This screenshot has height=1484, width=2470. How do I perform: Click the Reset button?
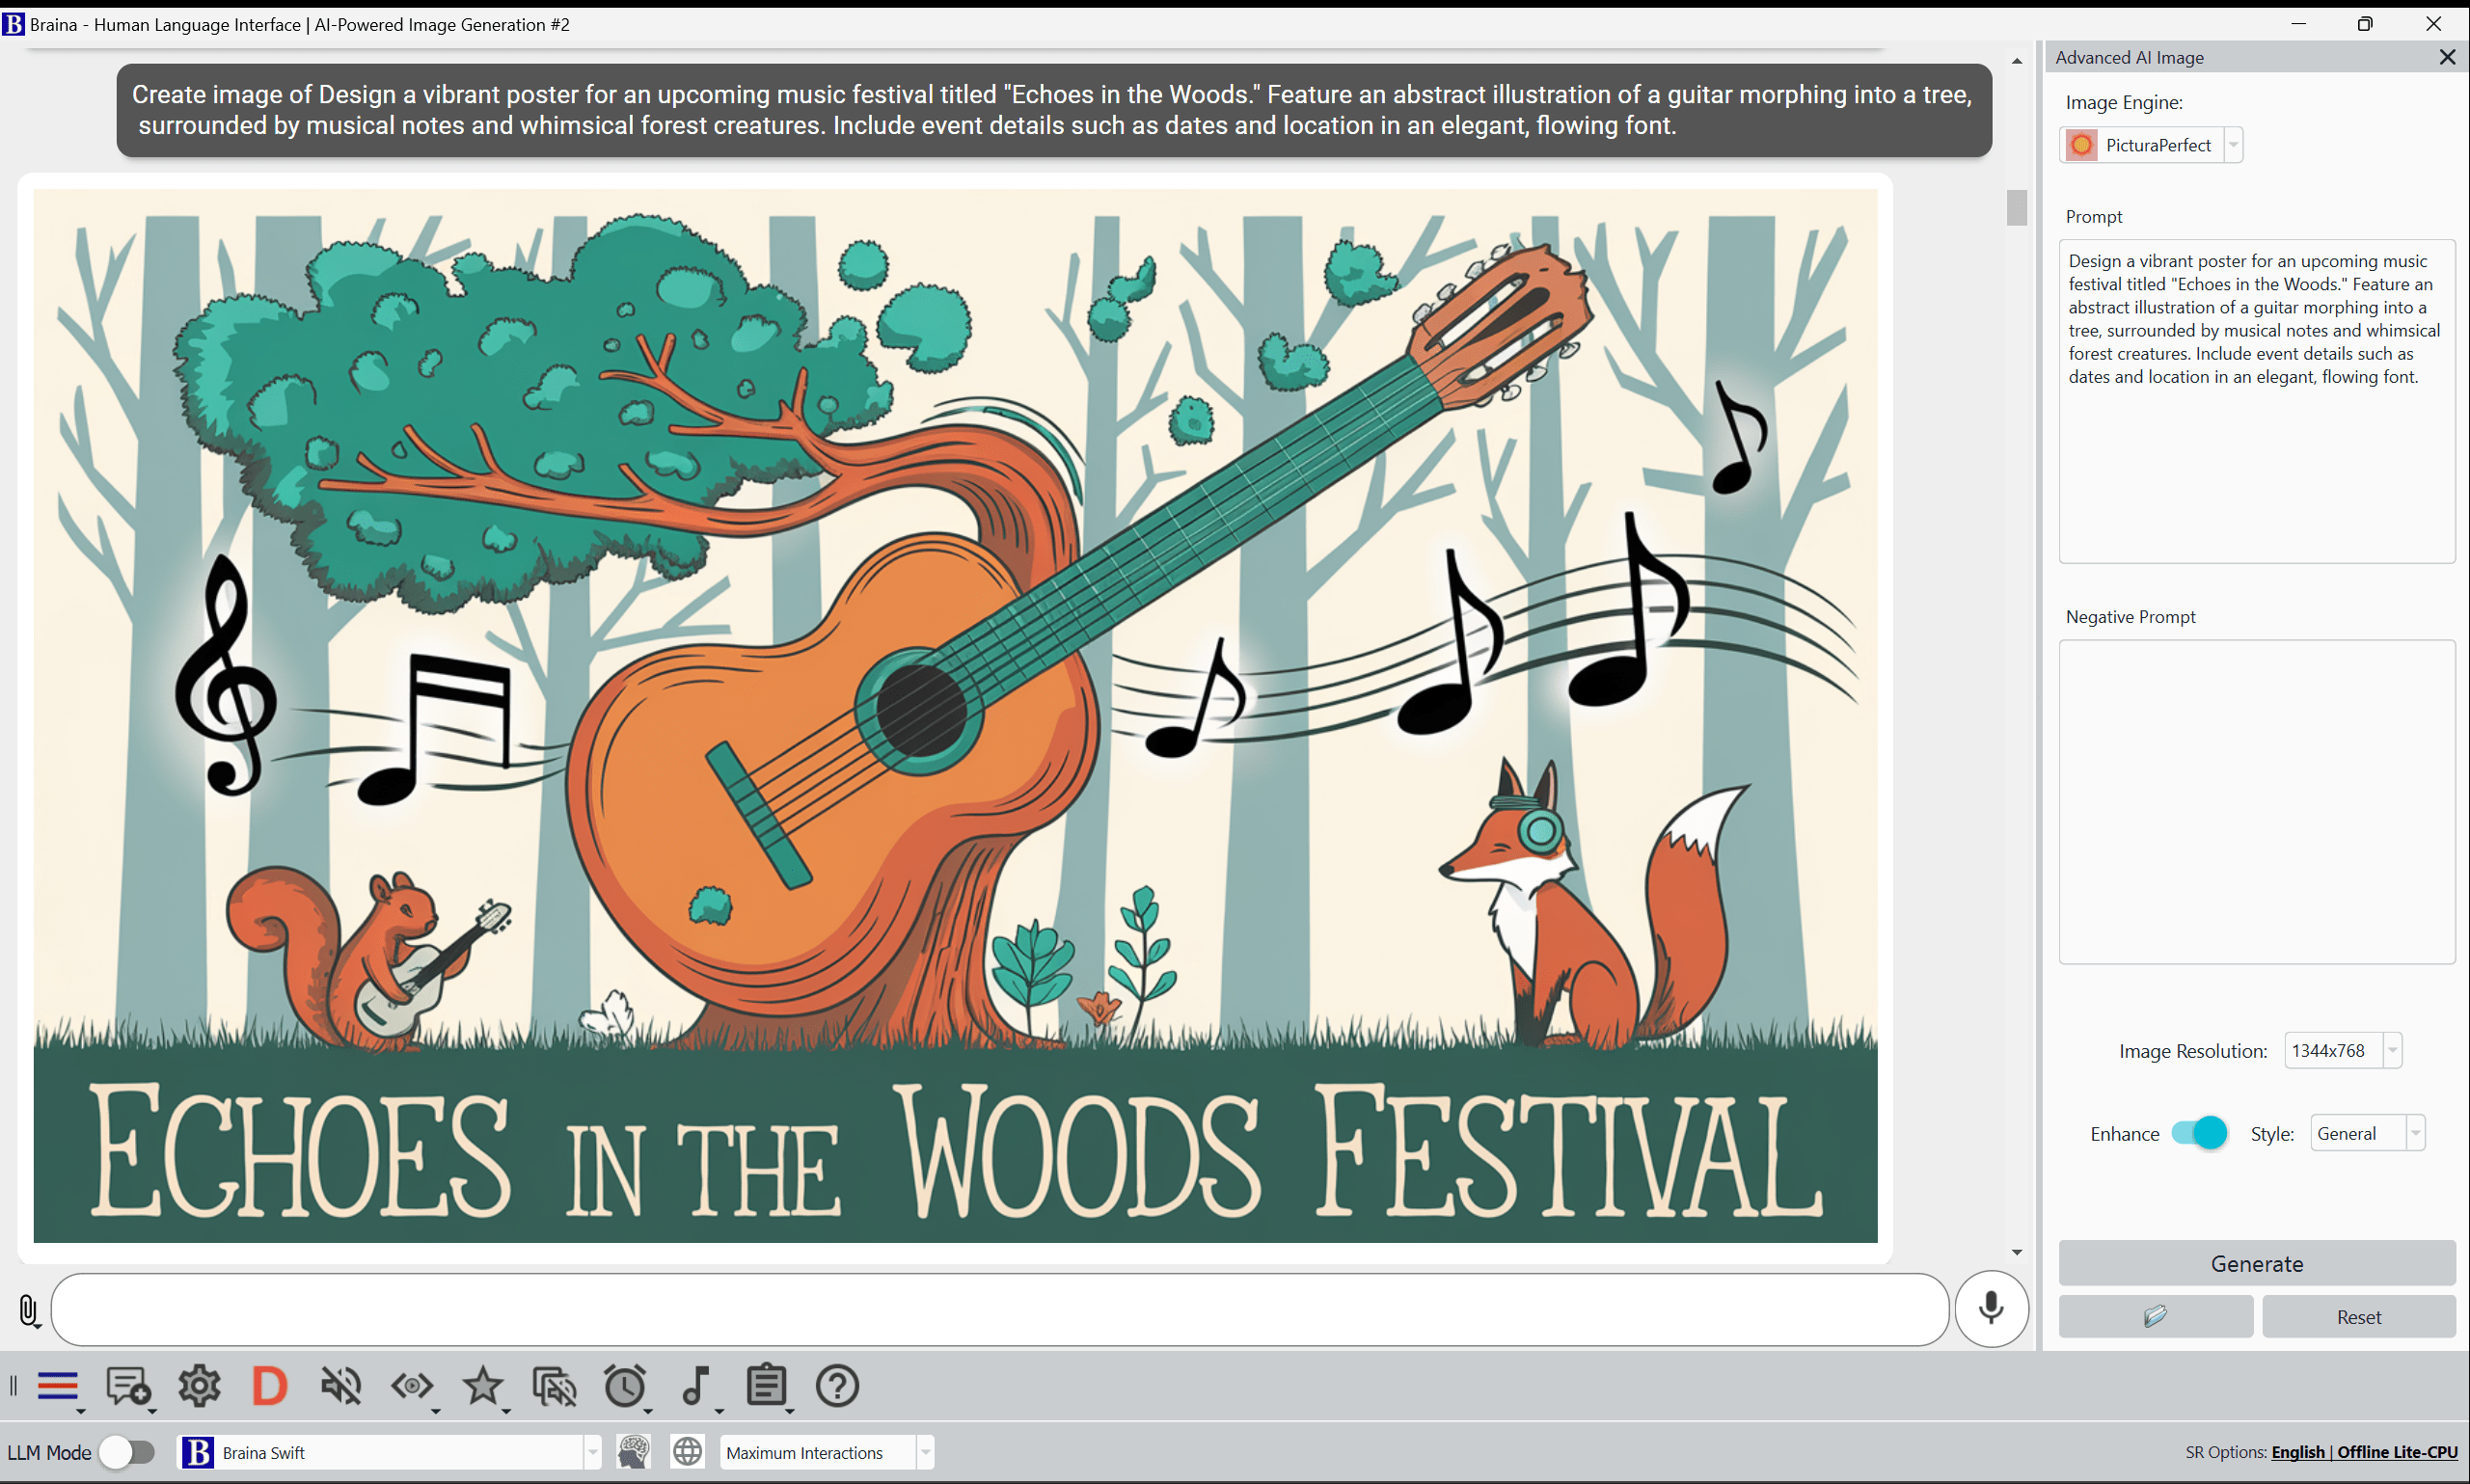coord(2358,1316)
